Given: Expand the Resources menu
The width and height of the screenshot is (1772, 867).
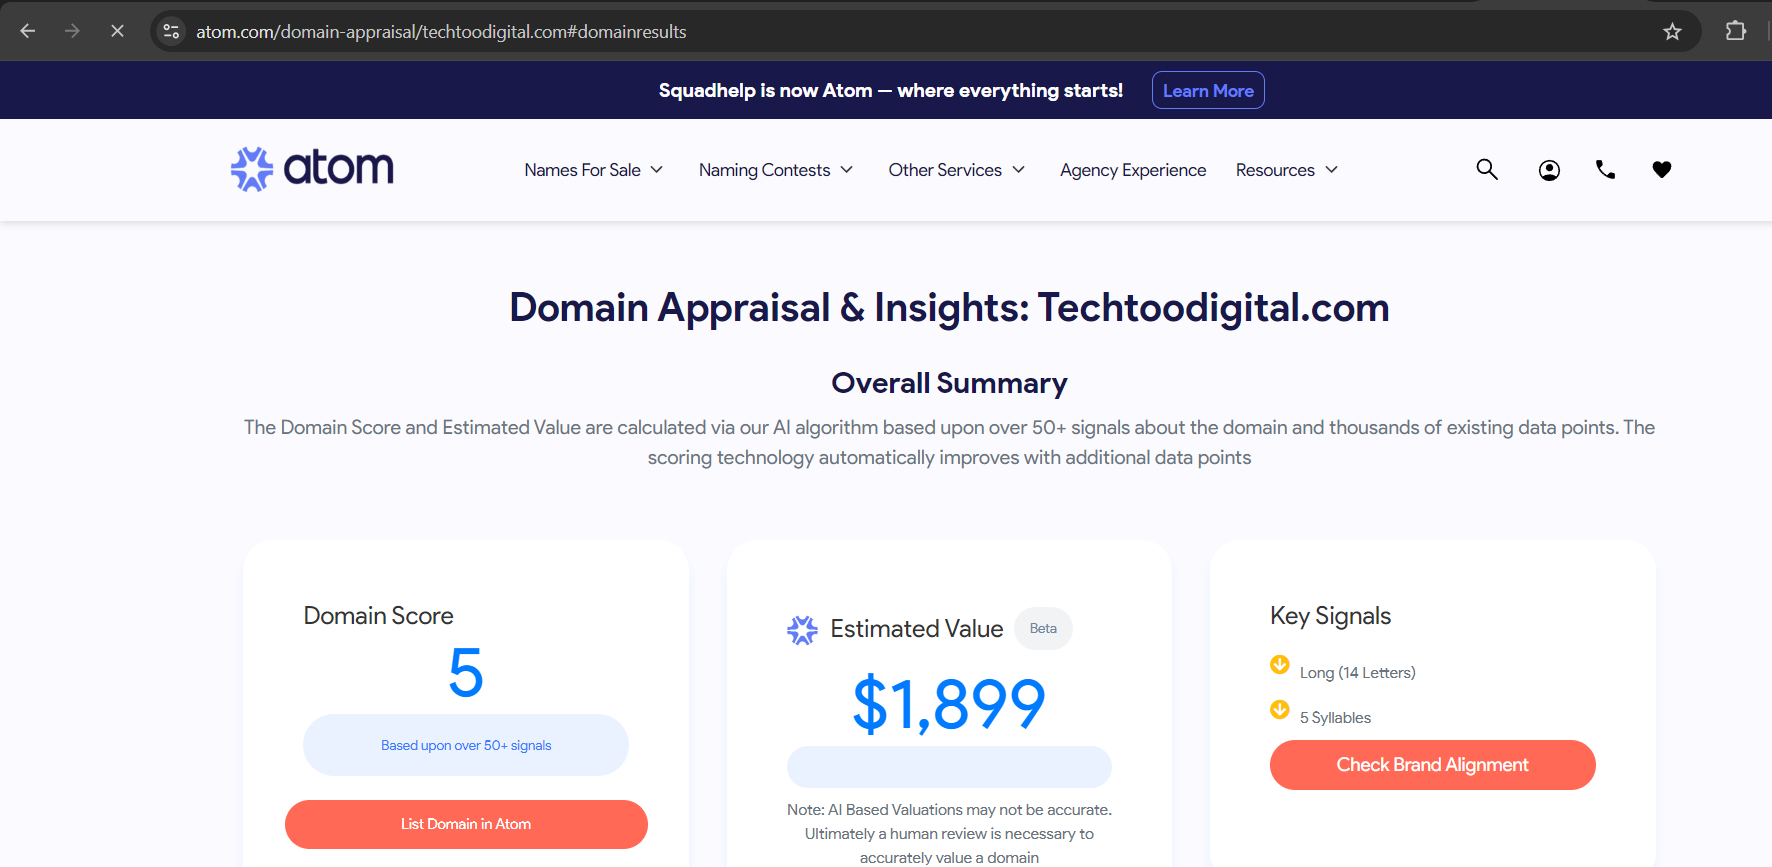Looking at the screenshot, I should [1286, 170].
